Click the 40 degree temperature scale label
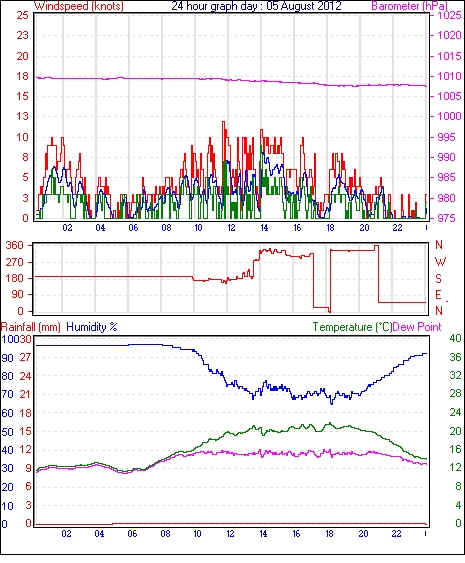Image resolution: width=465 pixels, height=563 pixels. tap(455, 338)
